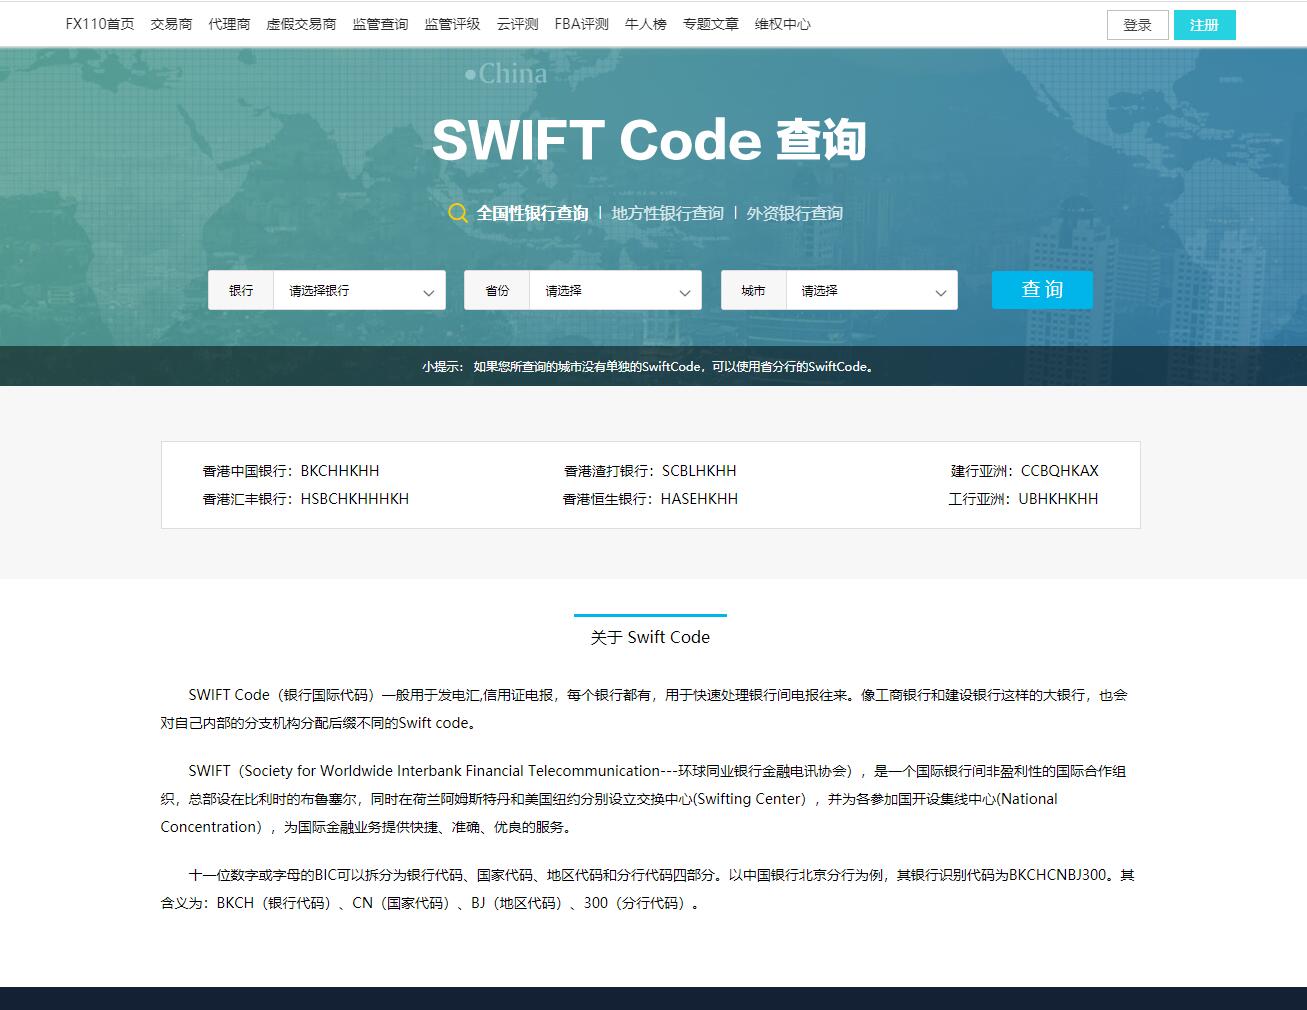Open 牛人榜 navigation item
Screen dimensions: 1307x1010
tap(645, 24)
